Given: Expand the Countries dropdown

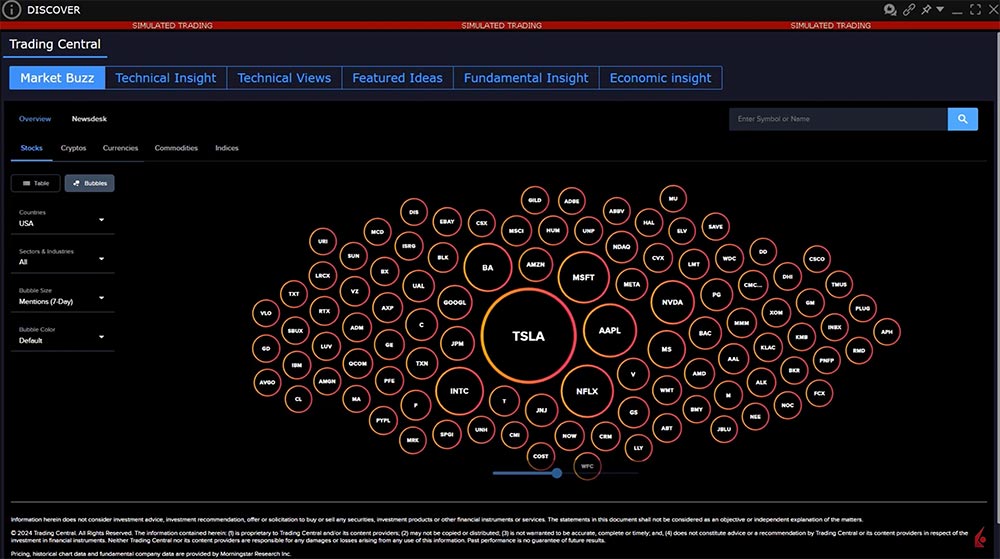Looking at the screenshot, I should [62, 219].
